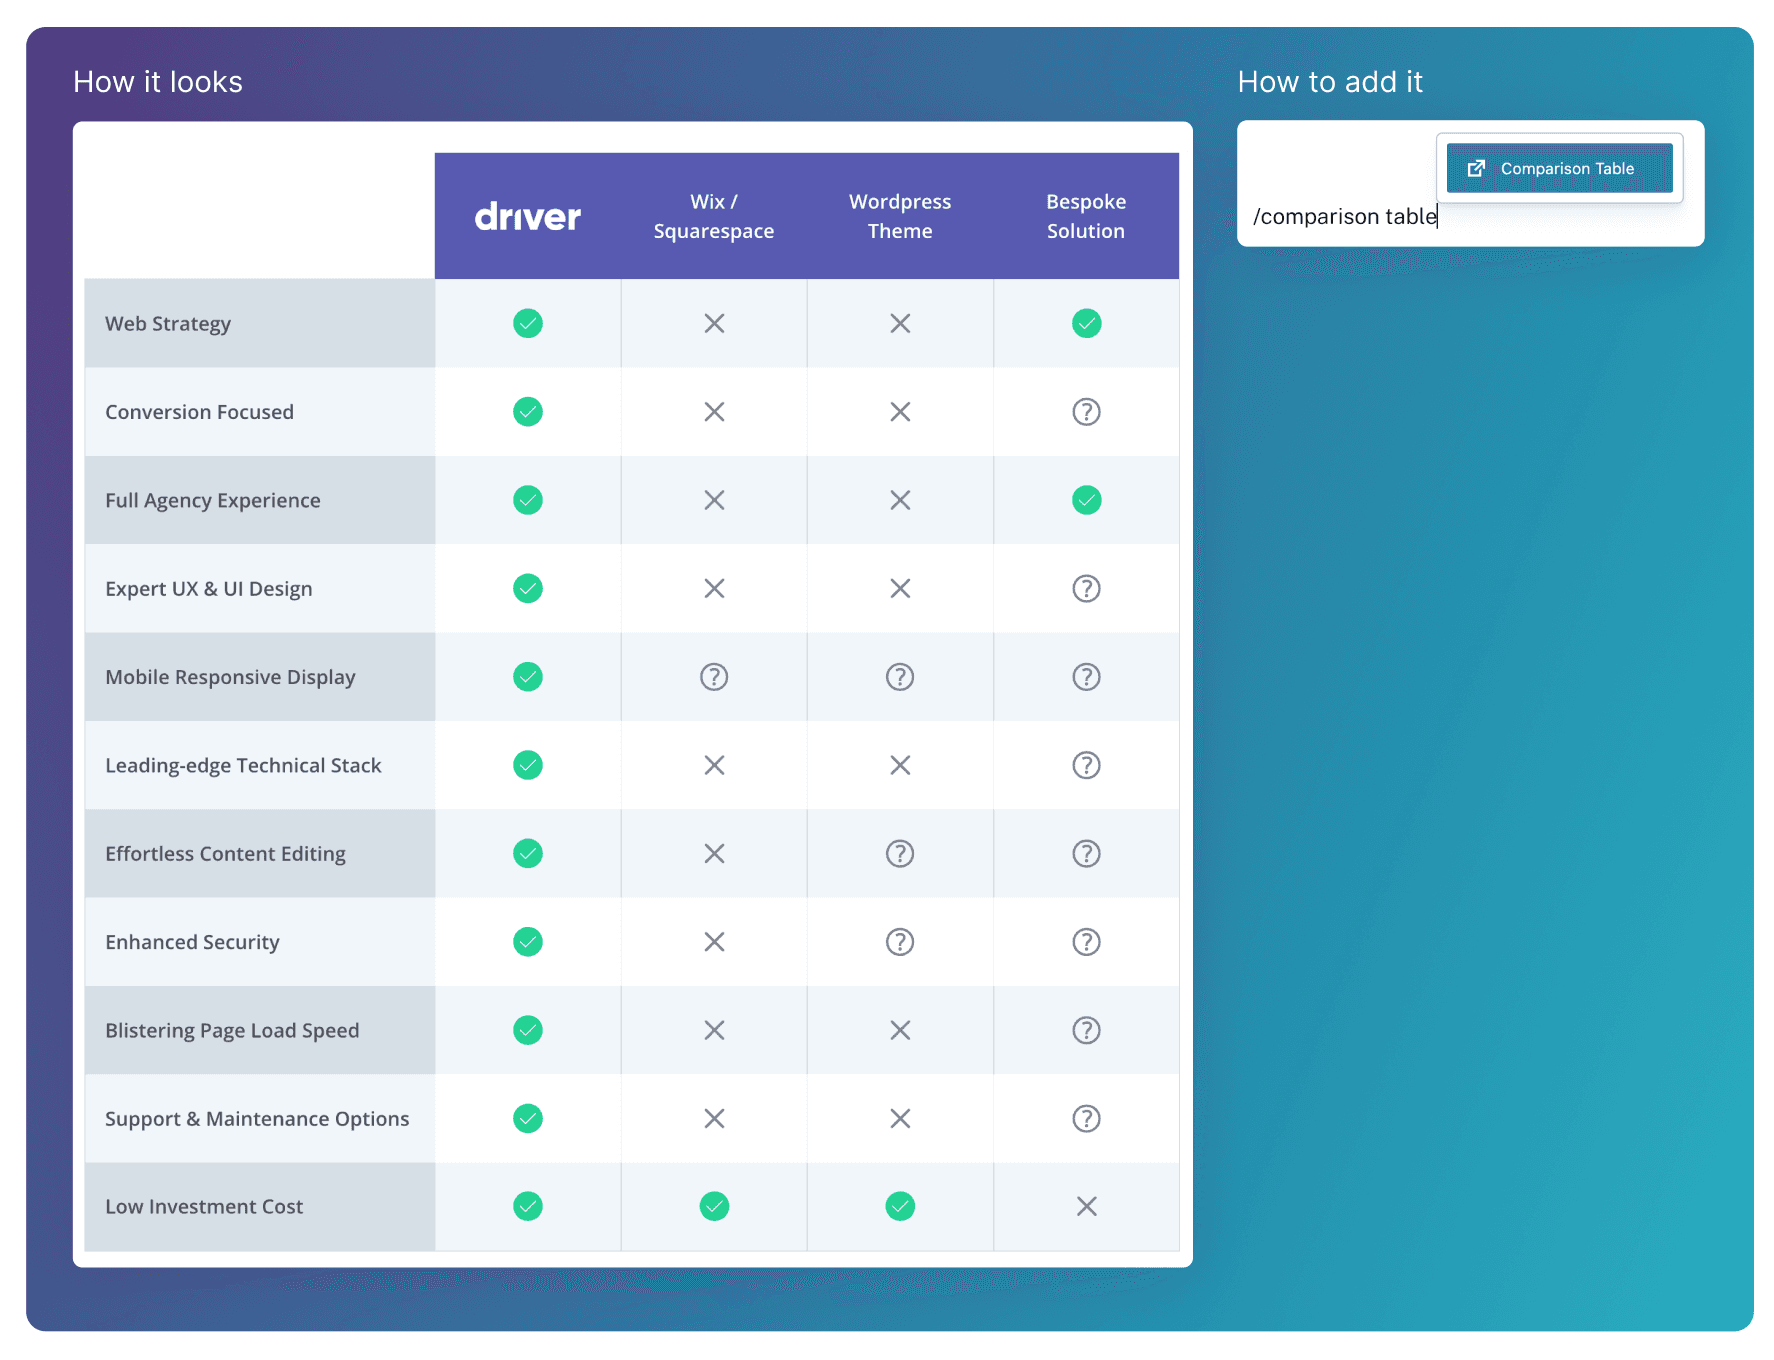
Task: Click Wordpress cross for Full Agency Experience
Action: tap(900, 500)
